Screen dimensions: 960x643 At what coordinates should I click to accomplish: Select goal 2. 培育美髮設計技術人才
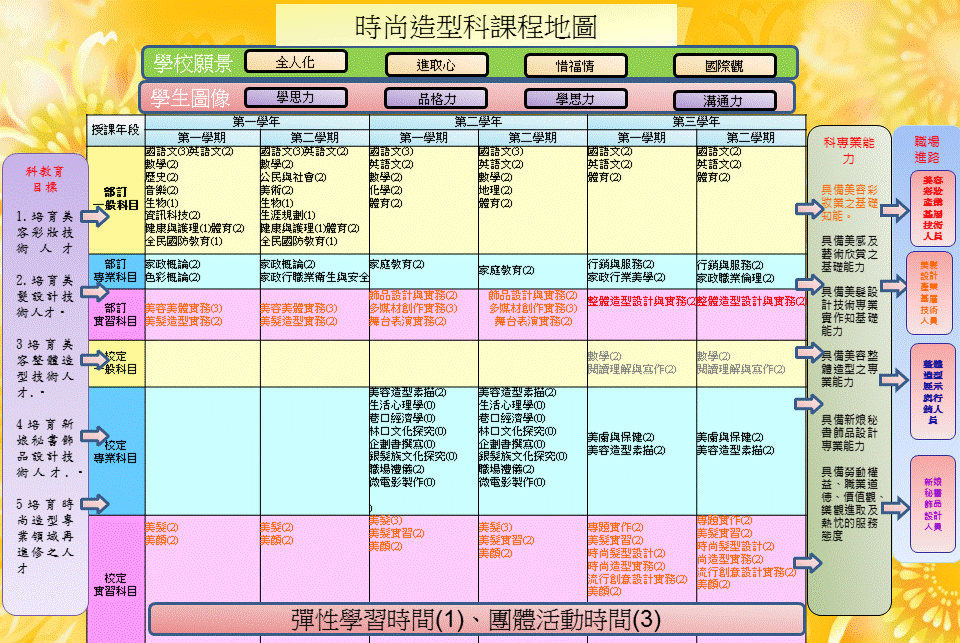pyautogui.click(x=45, y=296)
